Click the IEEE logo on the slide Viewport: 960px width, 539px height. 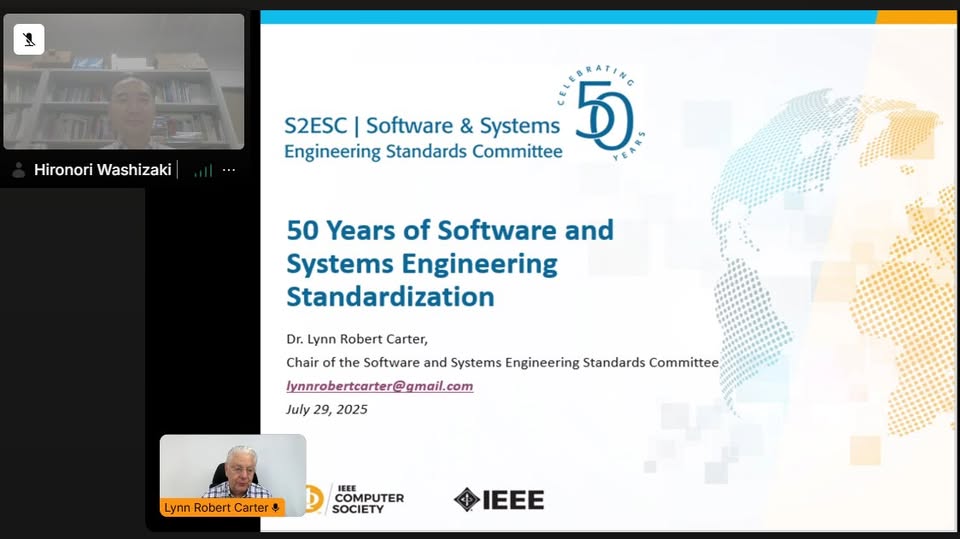point(498,500)
